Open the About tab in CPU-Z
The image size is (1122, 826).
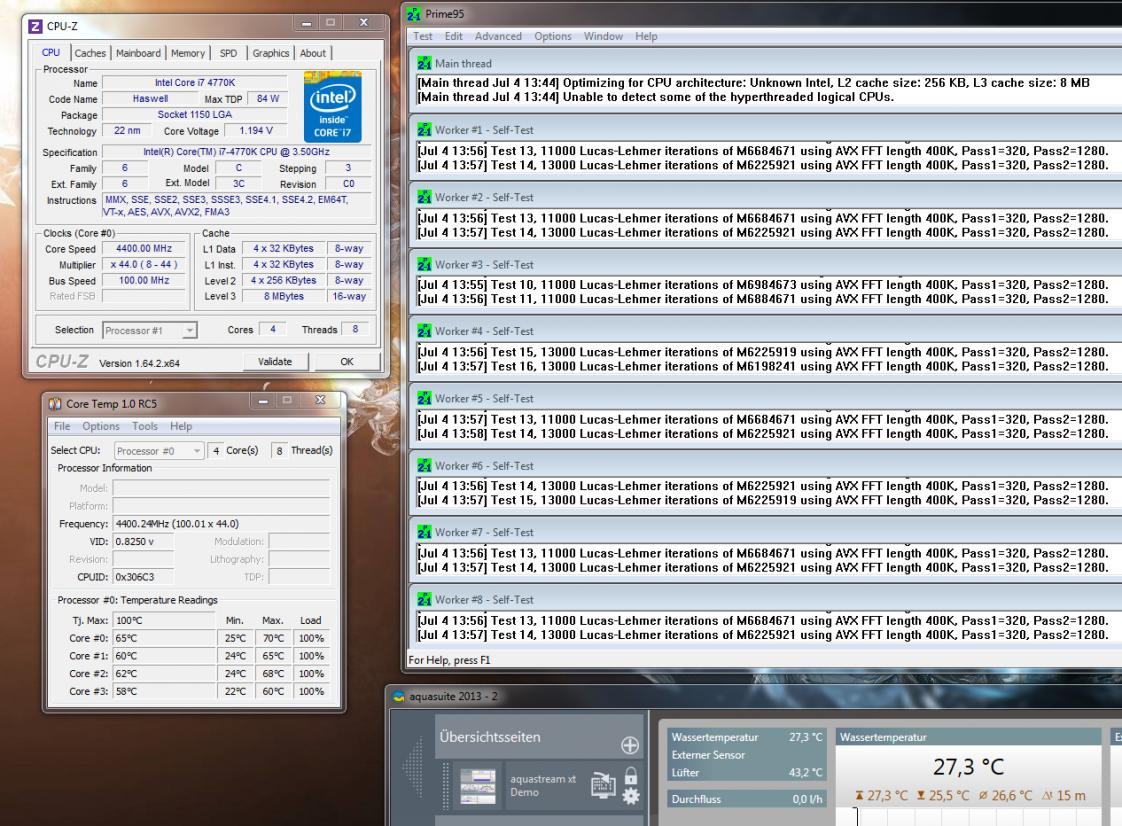pyautogui.click(x=313, y=53)
